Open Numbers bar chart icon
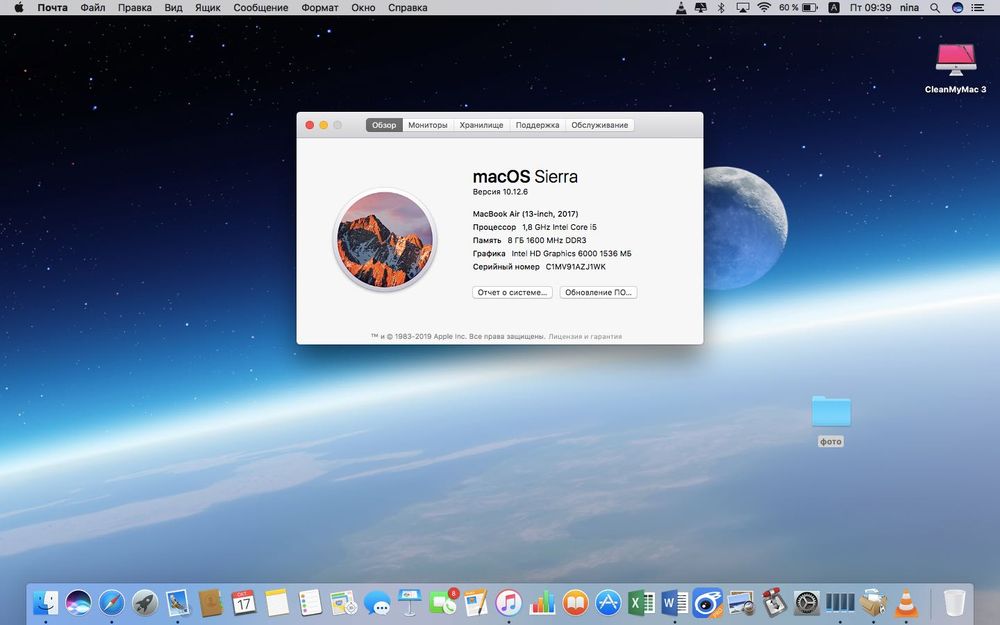Viewport: 1000px width, 625px height. point(542,602)
